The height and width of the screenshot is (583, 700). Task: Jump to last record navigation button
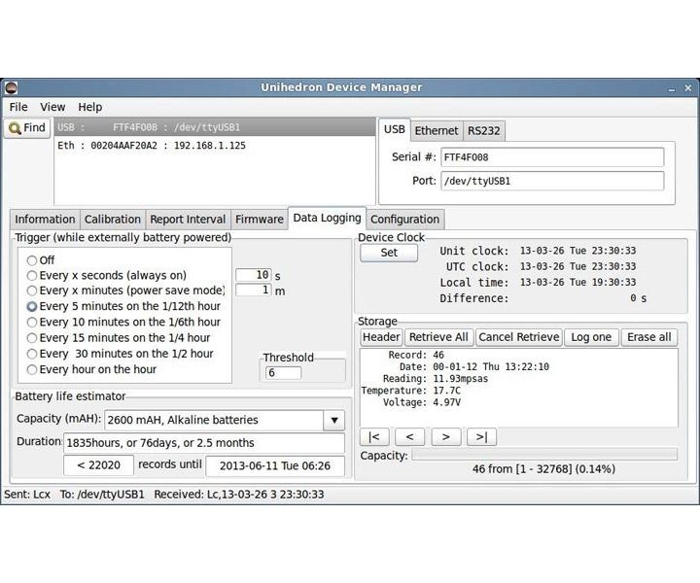481,436
